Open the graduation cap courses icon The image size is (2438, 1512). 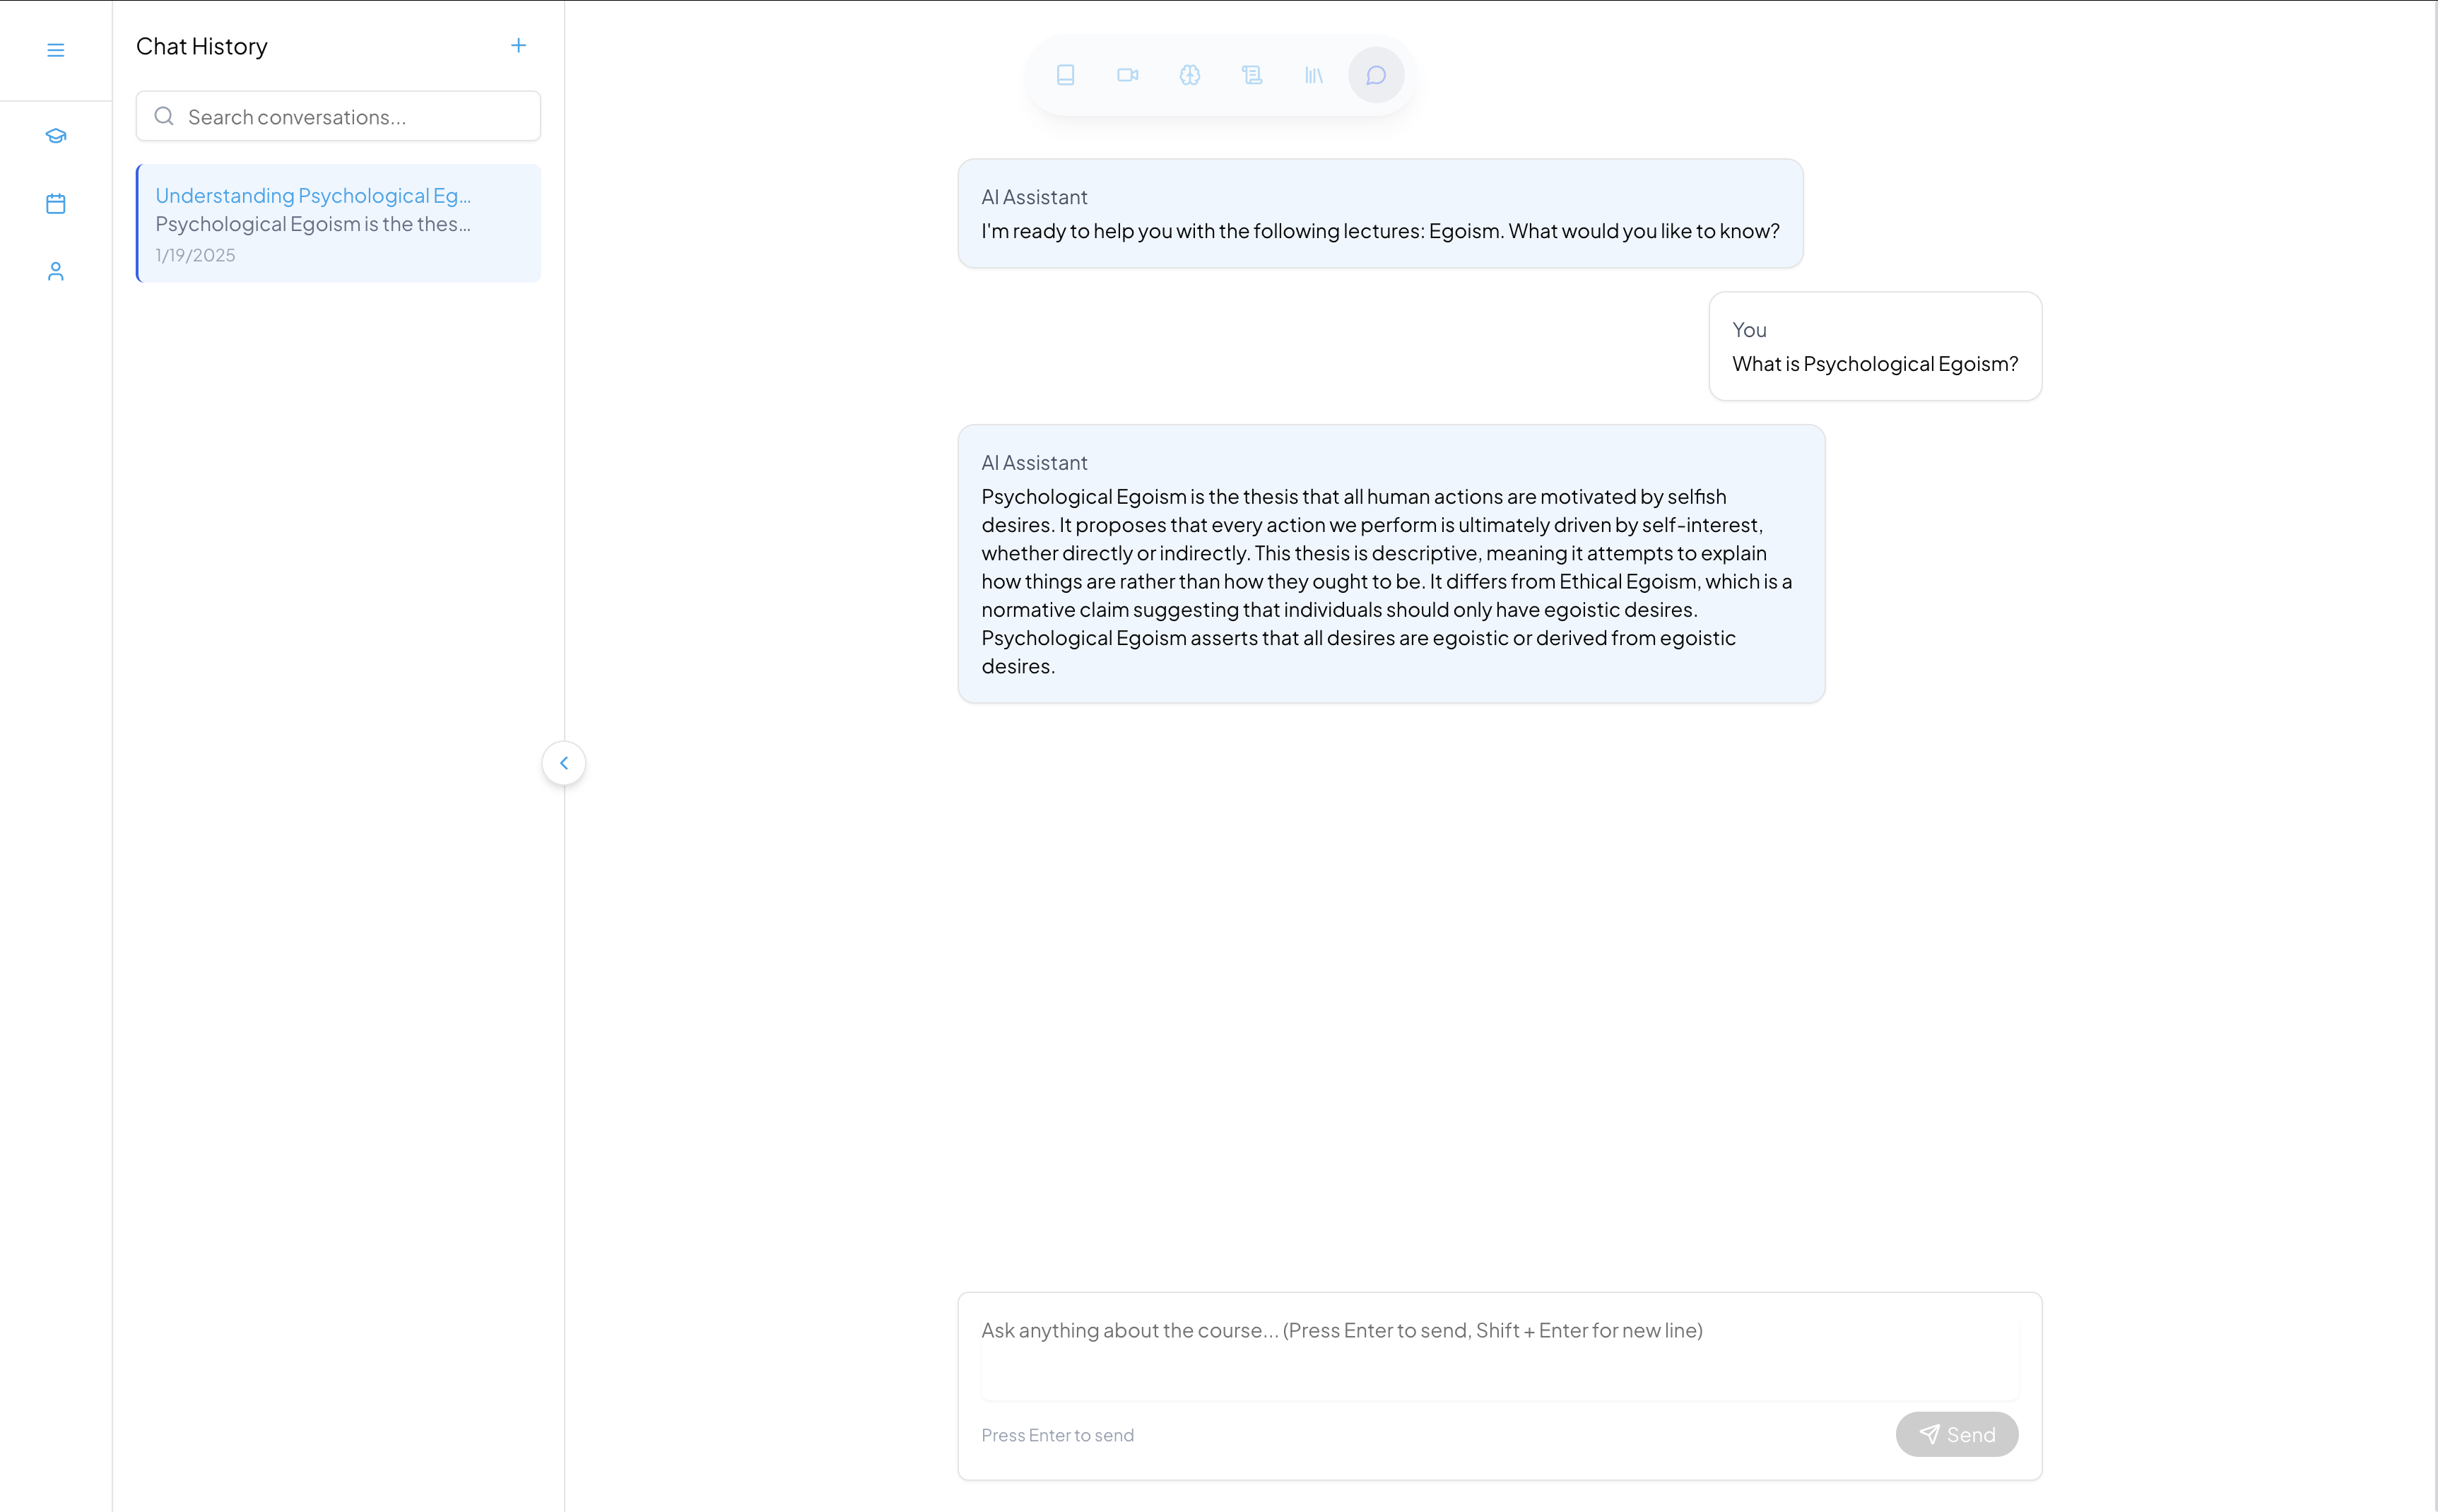pyautogui.click(x=56, y=136)
